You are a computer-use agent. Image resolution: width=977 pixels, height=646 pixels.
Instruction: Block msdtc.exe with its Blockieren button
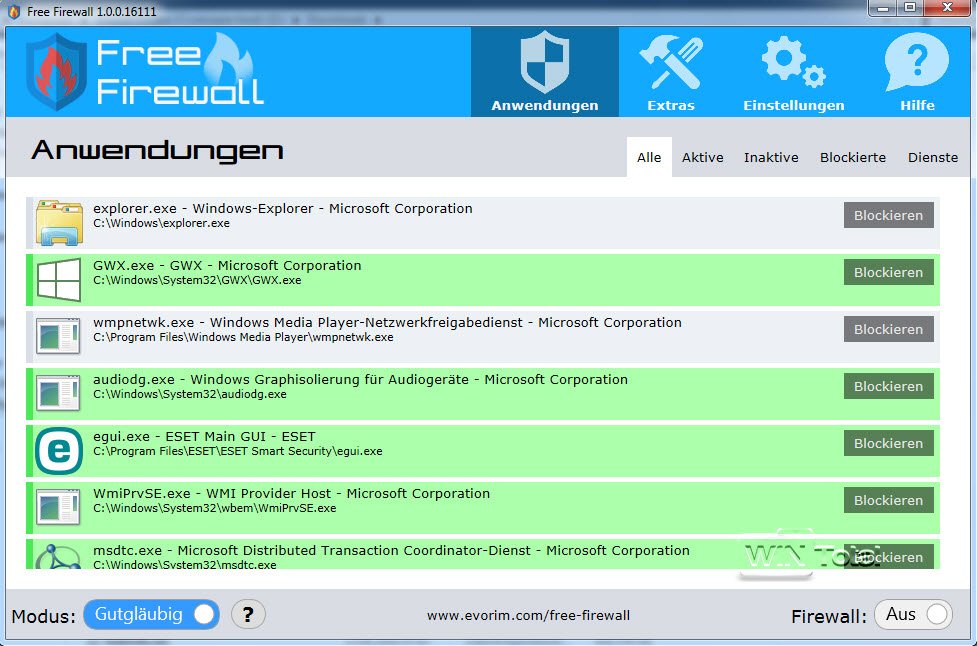[x=889, y=556]
